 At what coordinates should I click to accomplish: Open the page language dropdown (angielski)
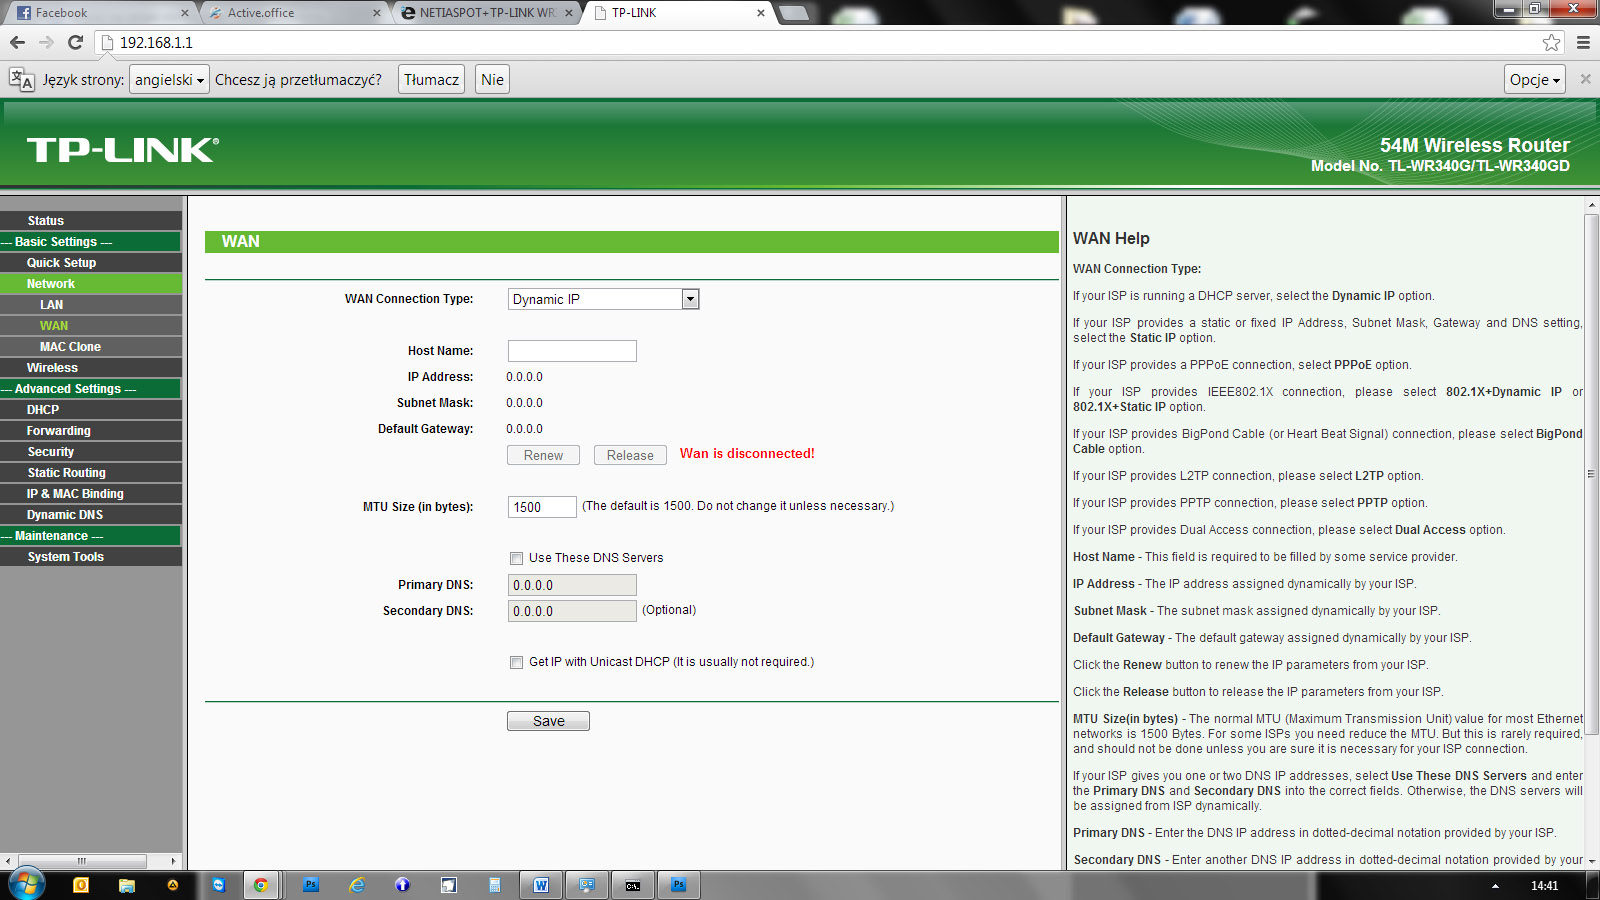point(169,80)
